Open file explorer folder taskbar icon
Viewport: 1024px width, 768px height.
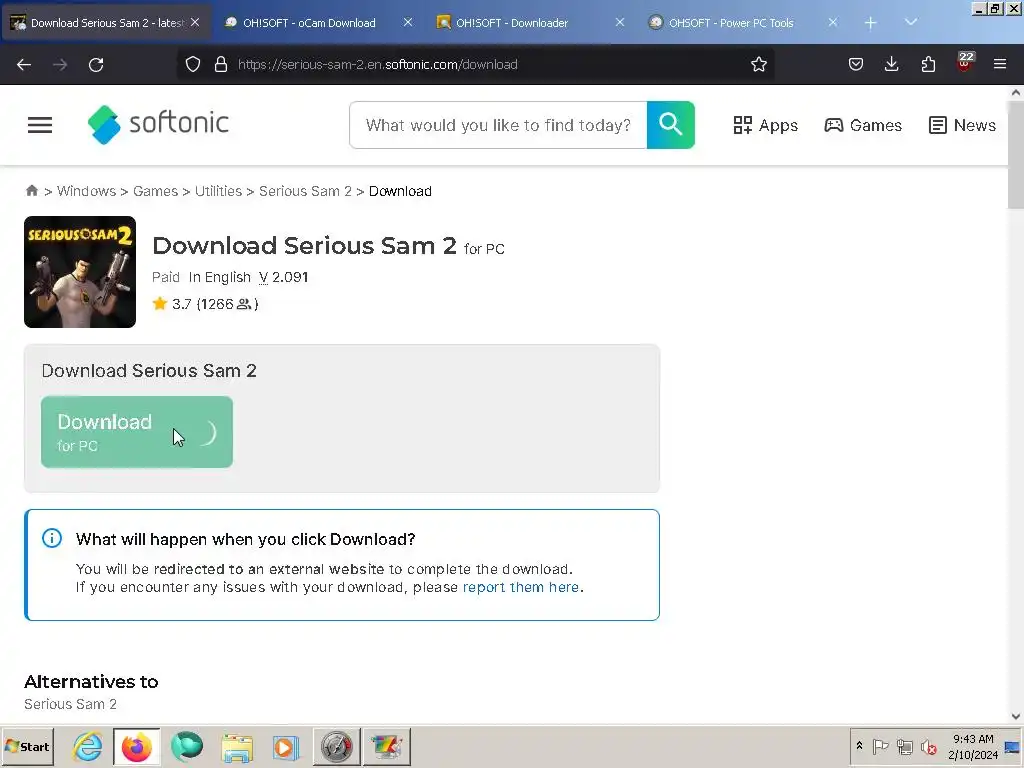[237, 747]
